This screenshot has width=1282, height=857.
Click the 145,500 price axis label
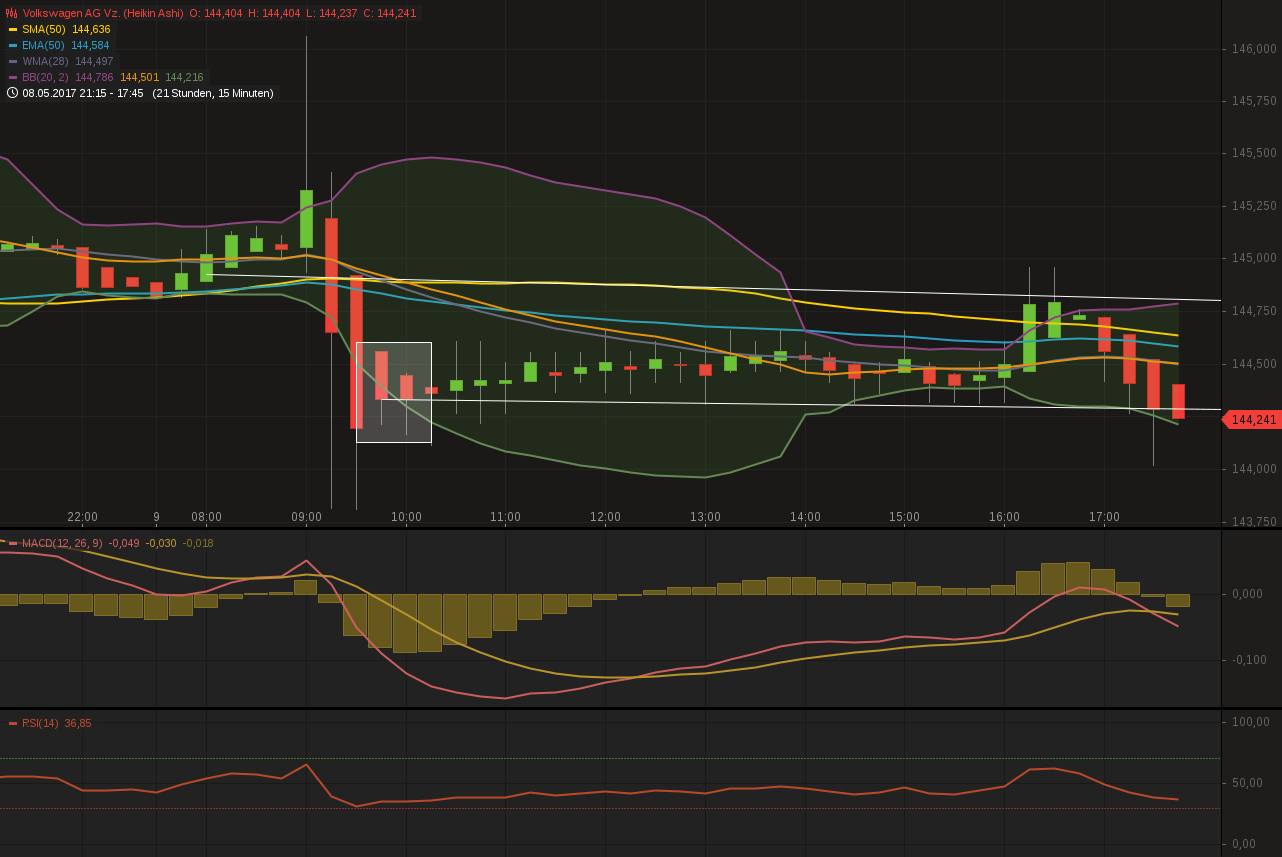[x=1254, y=153]
